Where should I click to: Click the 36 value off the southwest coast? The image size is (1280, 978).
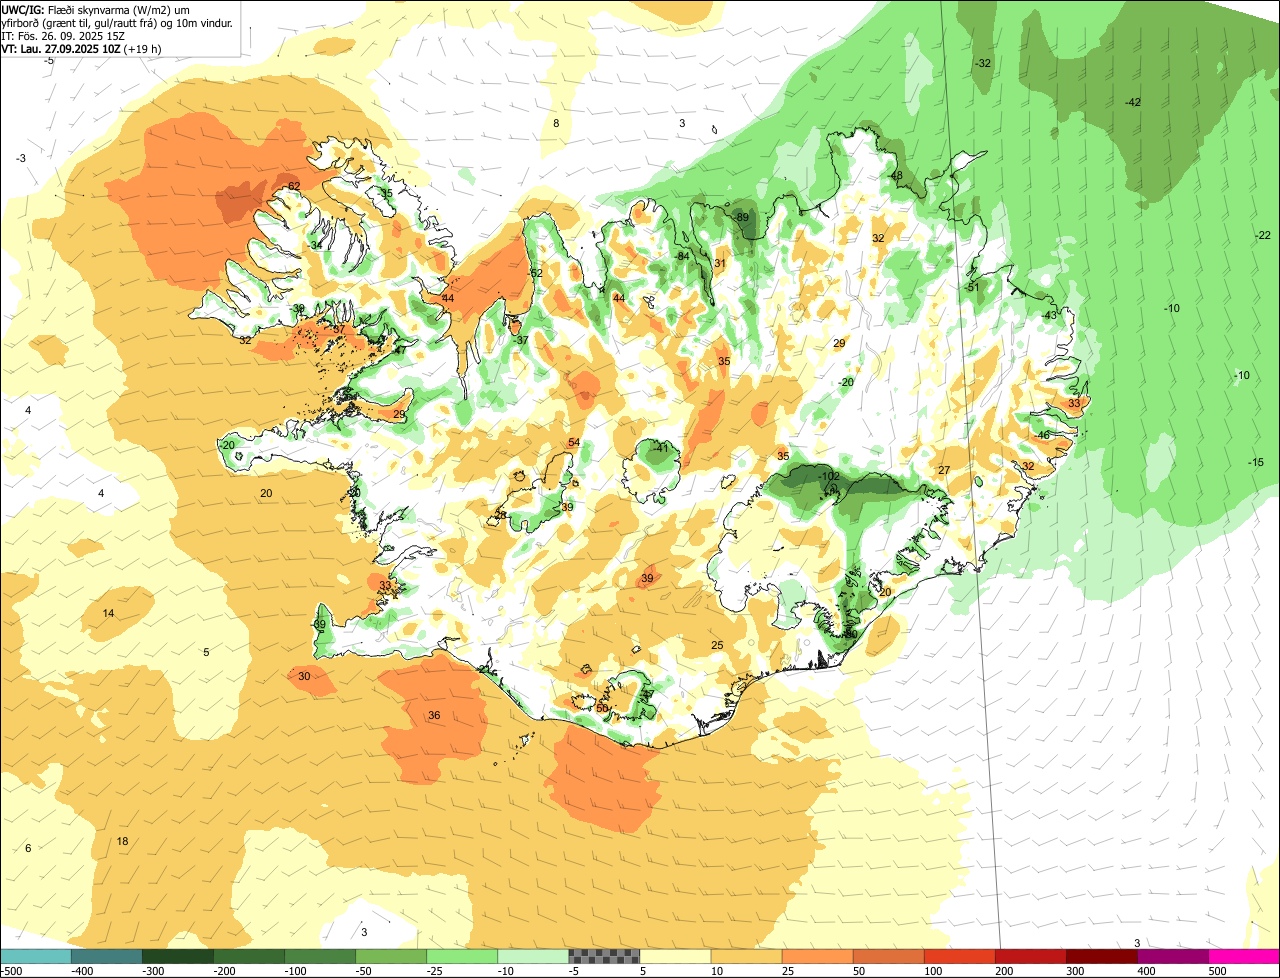[434, 716]
